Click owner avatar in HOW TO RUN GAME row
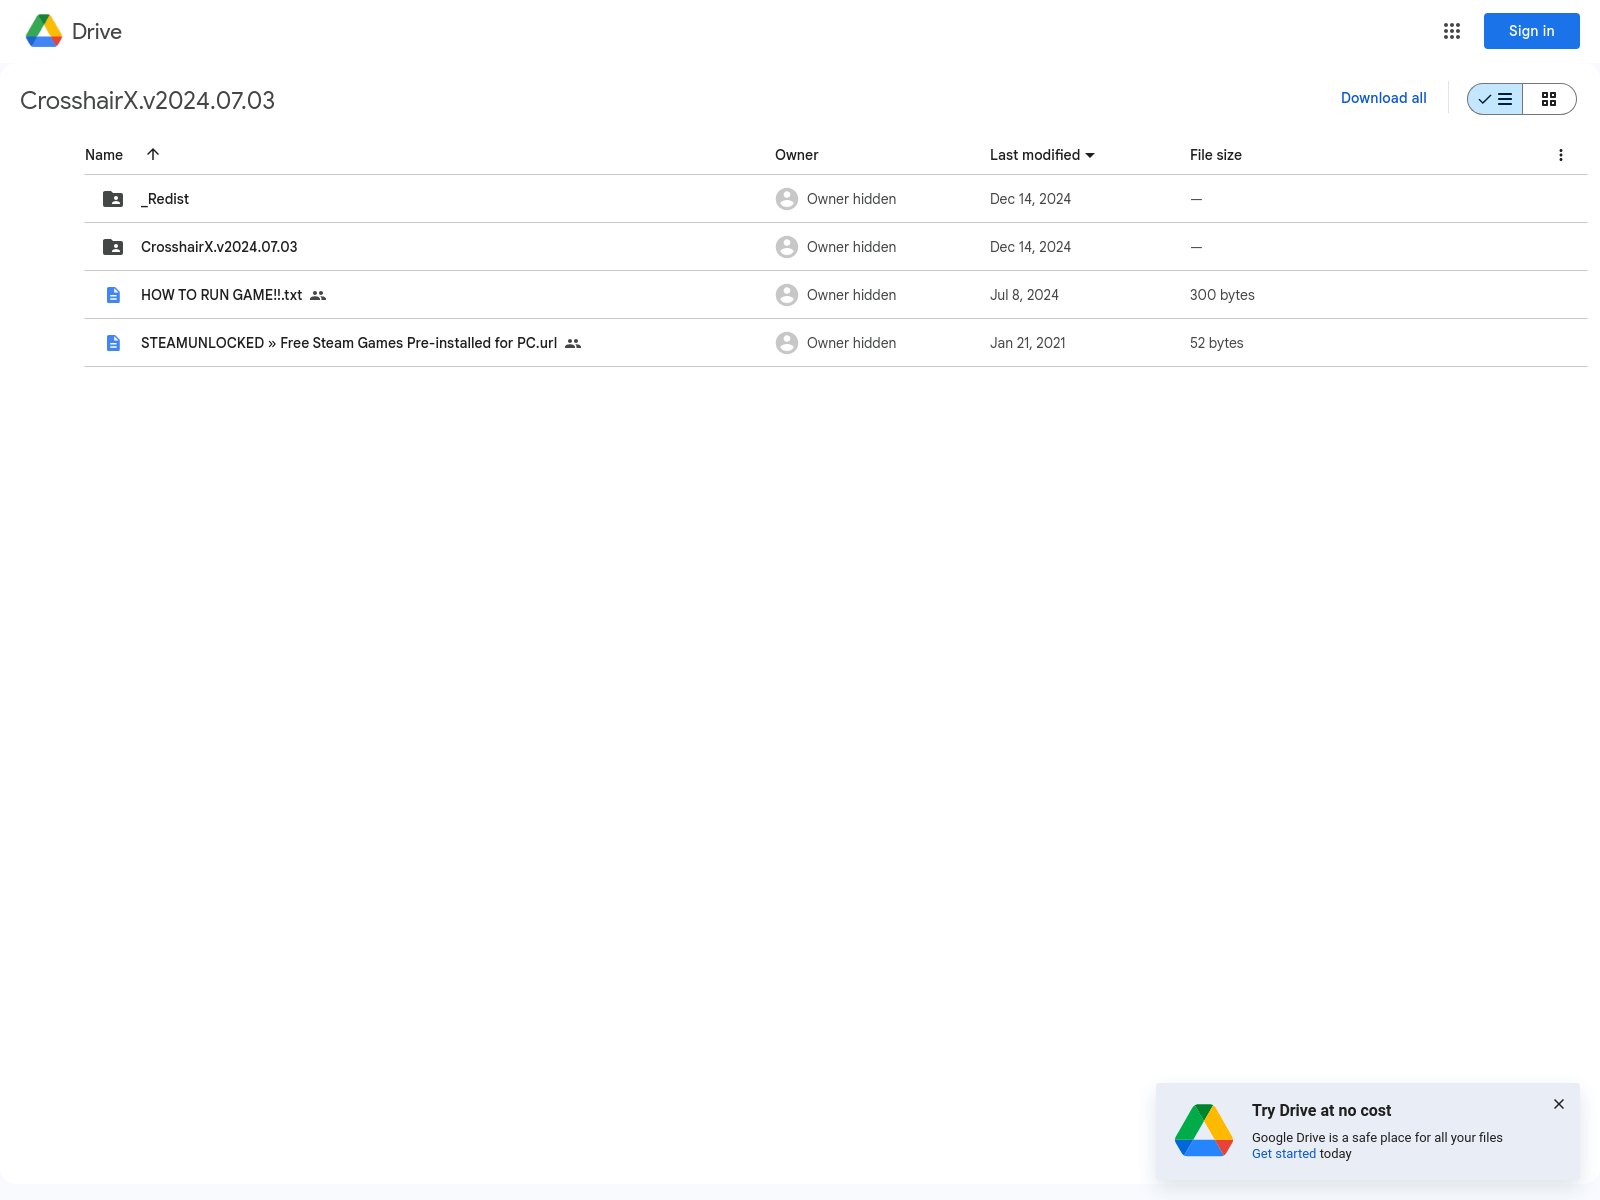1600x1200 pixels. pyautogui.click(x=787, y=295)
